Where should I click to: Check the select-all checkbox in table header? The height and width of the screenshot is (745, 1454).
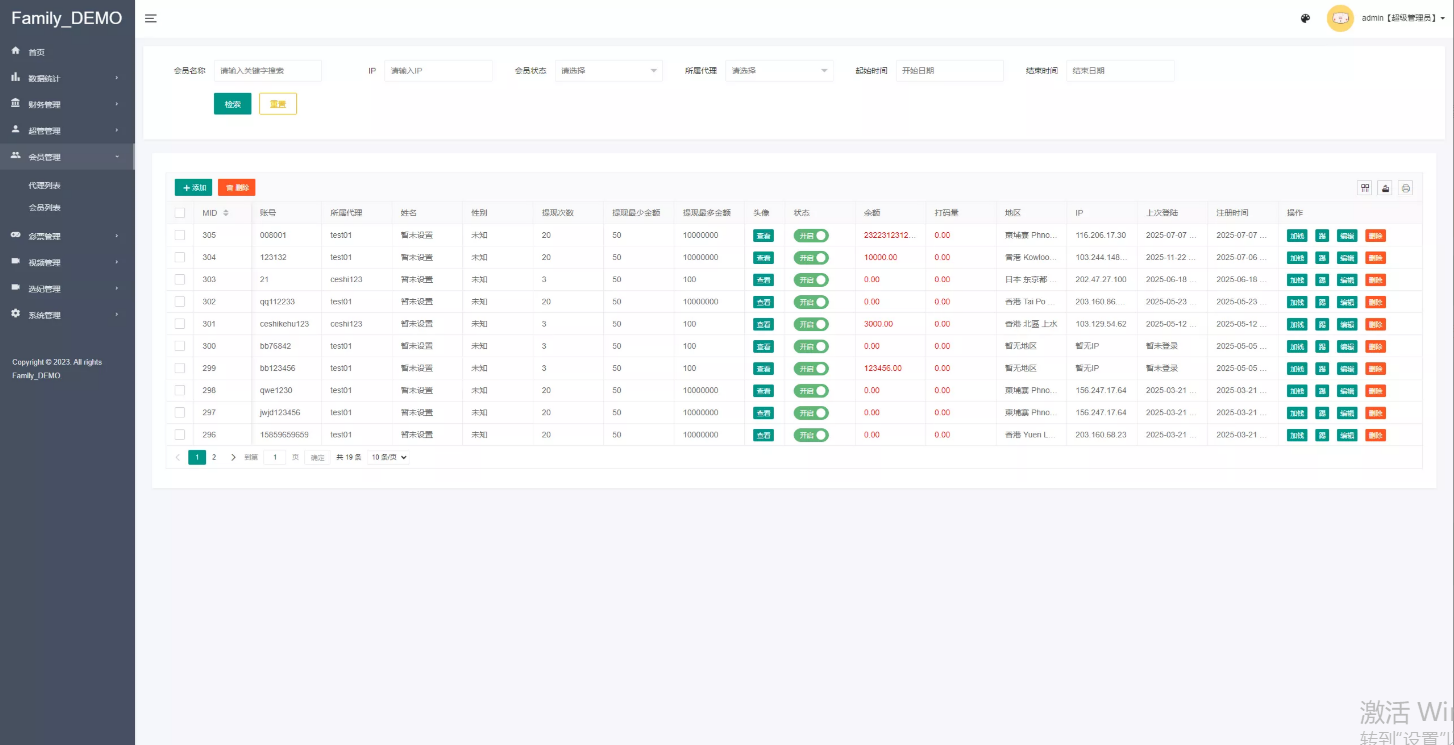click(x=180, y=213)
